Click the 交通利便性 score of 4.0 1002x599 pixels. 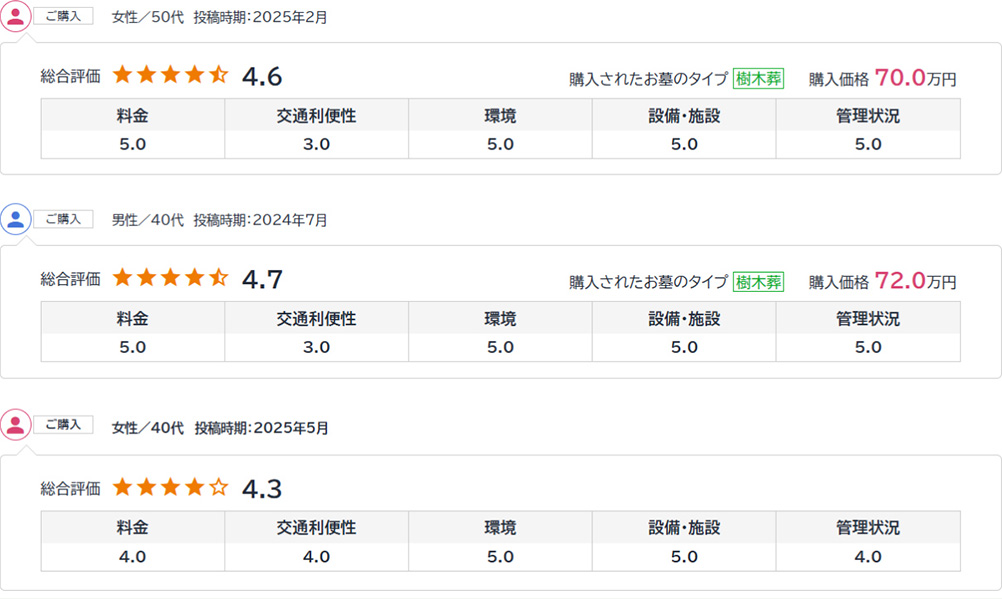(x=316, y=556)
